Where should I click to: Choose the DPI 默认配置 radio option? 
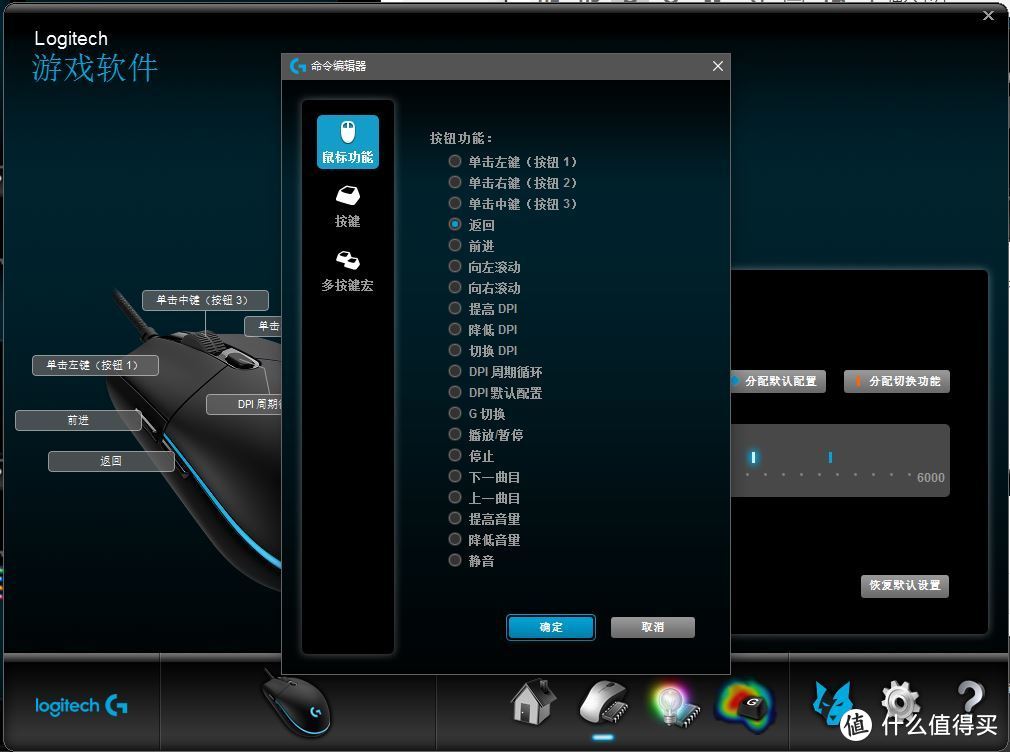(455, 392)
